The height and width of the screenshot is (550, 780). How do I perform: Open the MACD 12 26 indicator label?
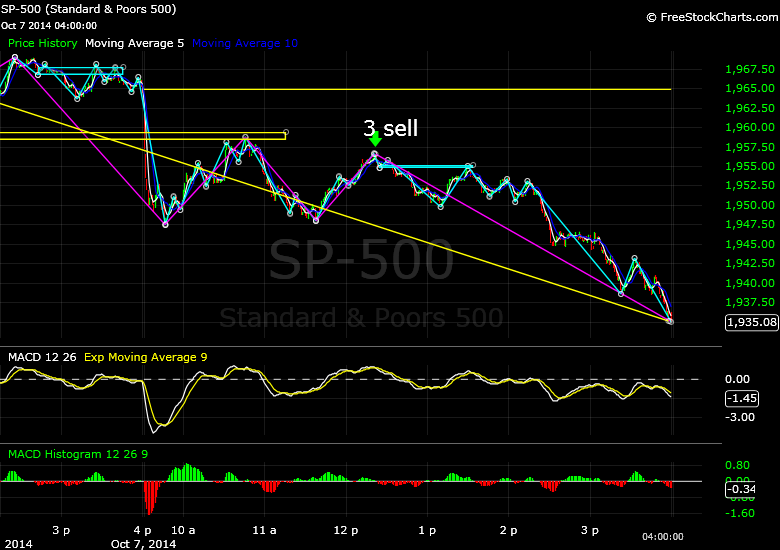tap(41, 357)
